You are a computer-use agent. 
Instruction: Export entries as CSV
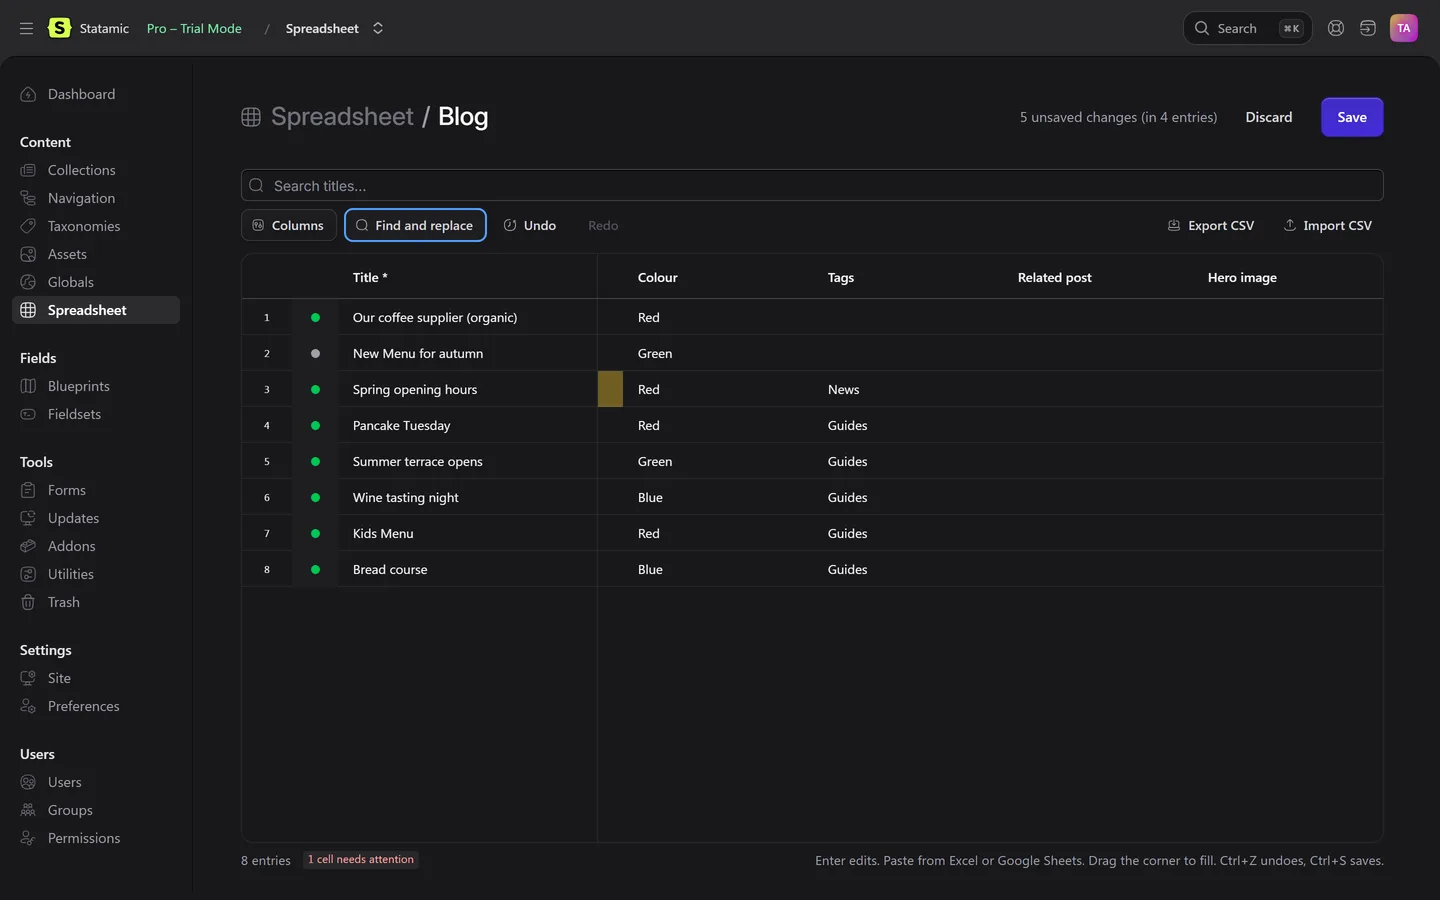pos(1211,225)
